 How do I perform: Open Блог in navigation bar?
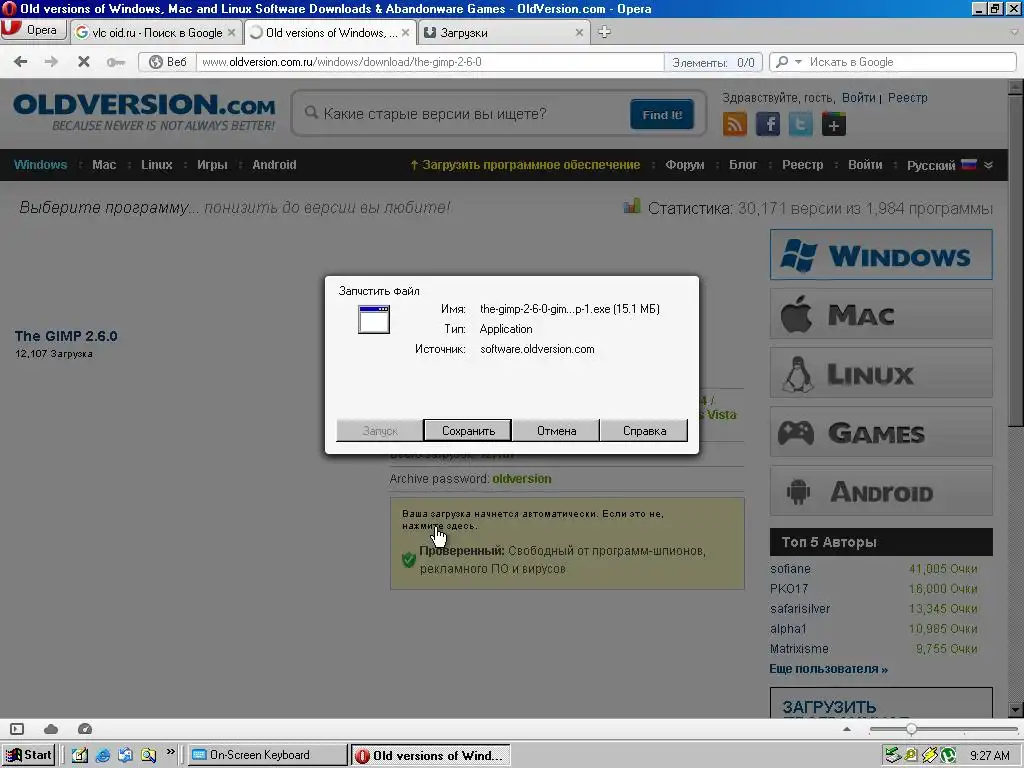coord(743,165)
